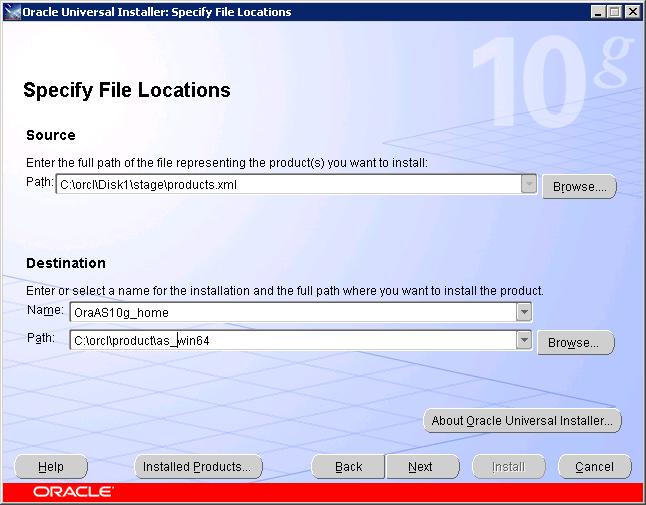Open the Destination Name dropdown arrow
The height and width of the screenshot is (505, 646).
click(x=524, y=312)
